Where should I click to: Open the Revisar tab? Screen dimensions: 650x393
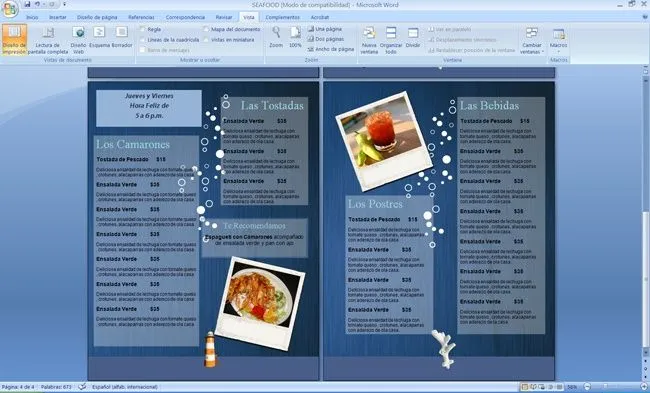point(224,17)
